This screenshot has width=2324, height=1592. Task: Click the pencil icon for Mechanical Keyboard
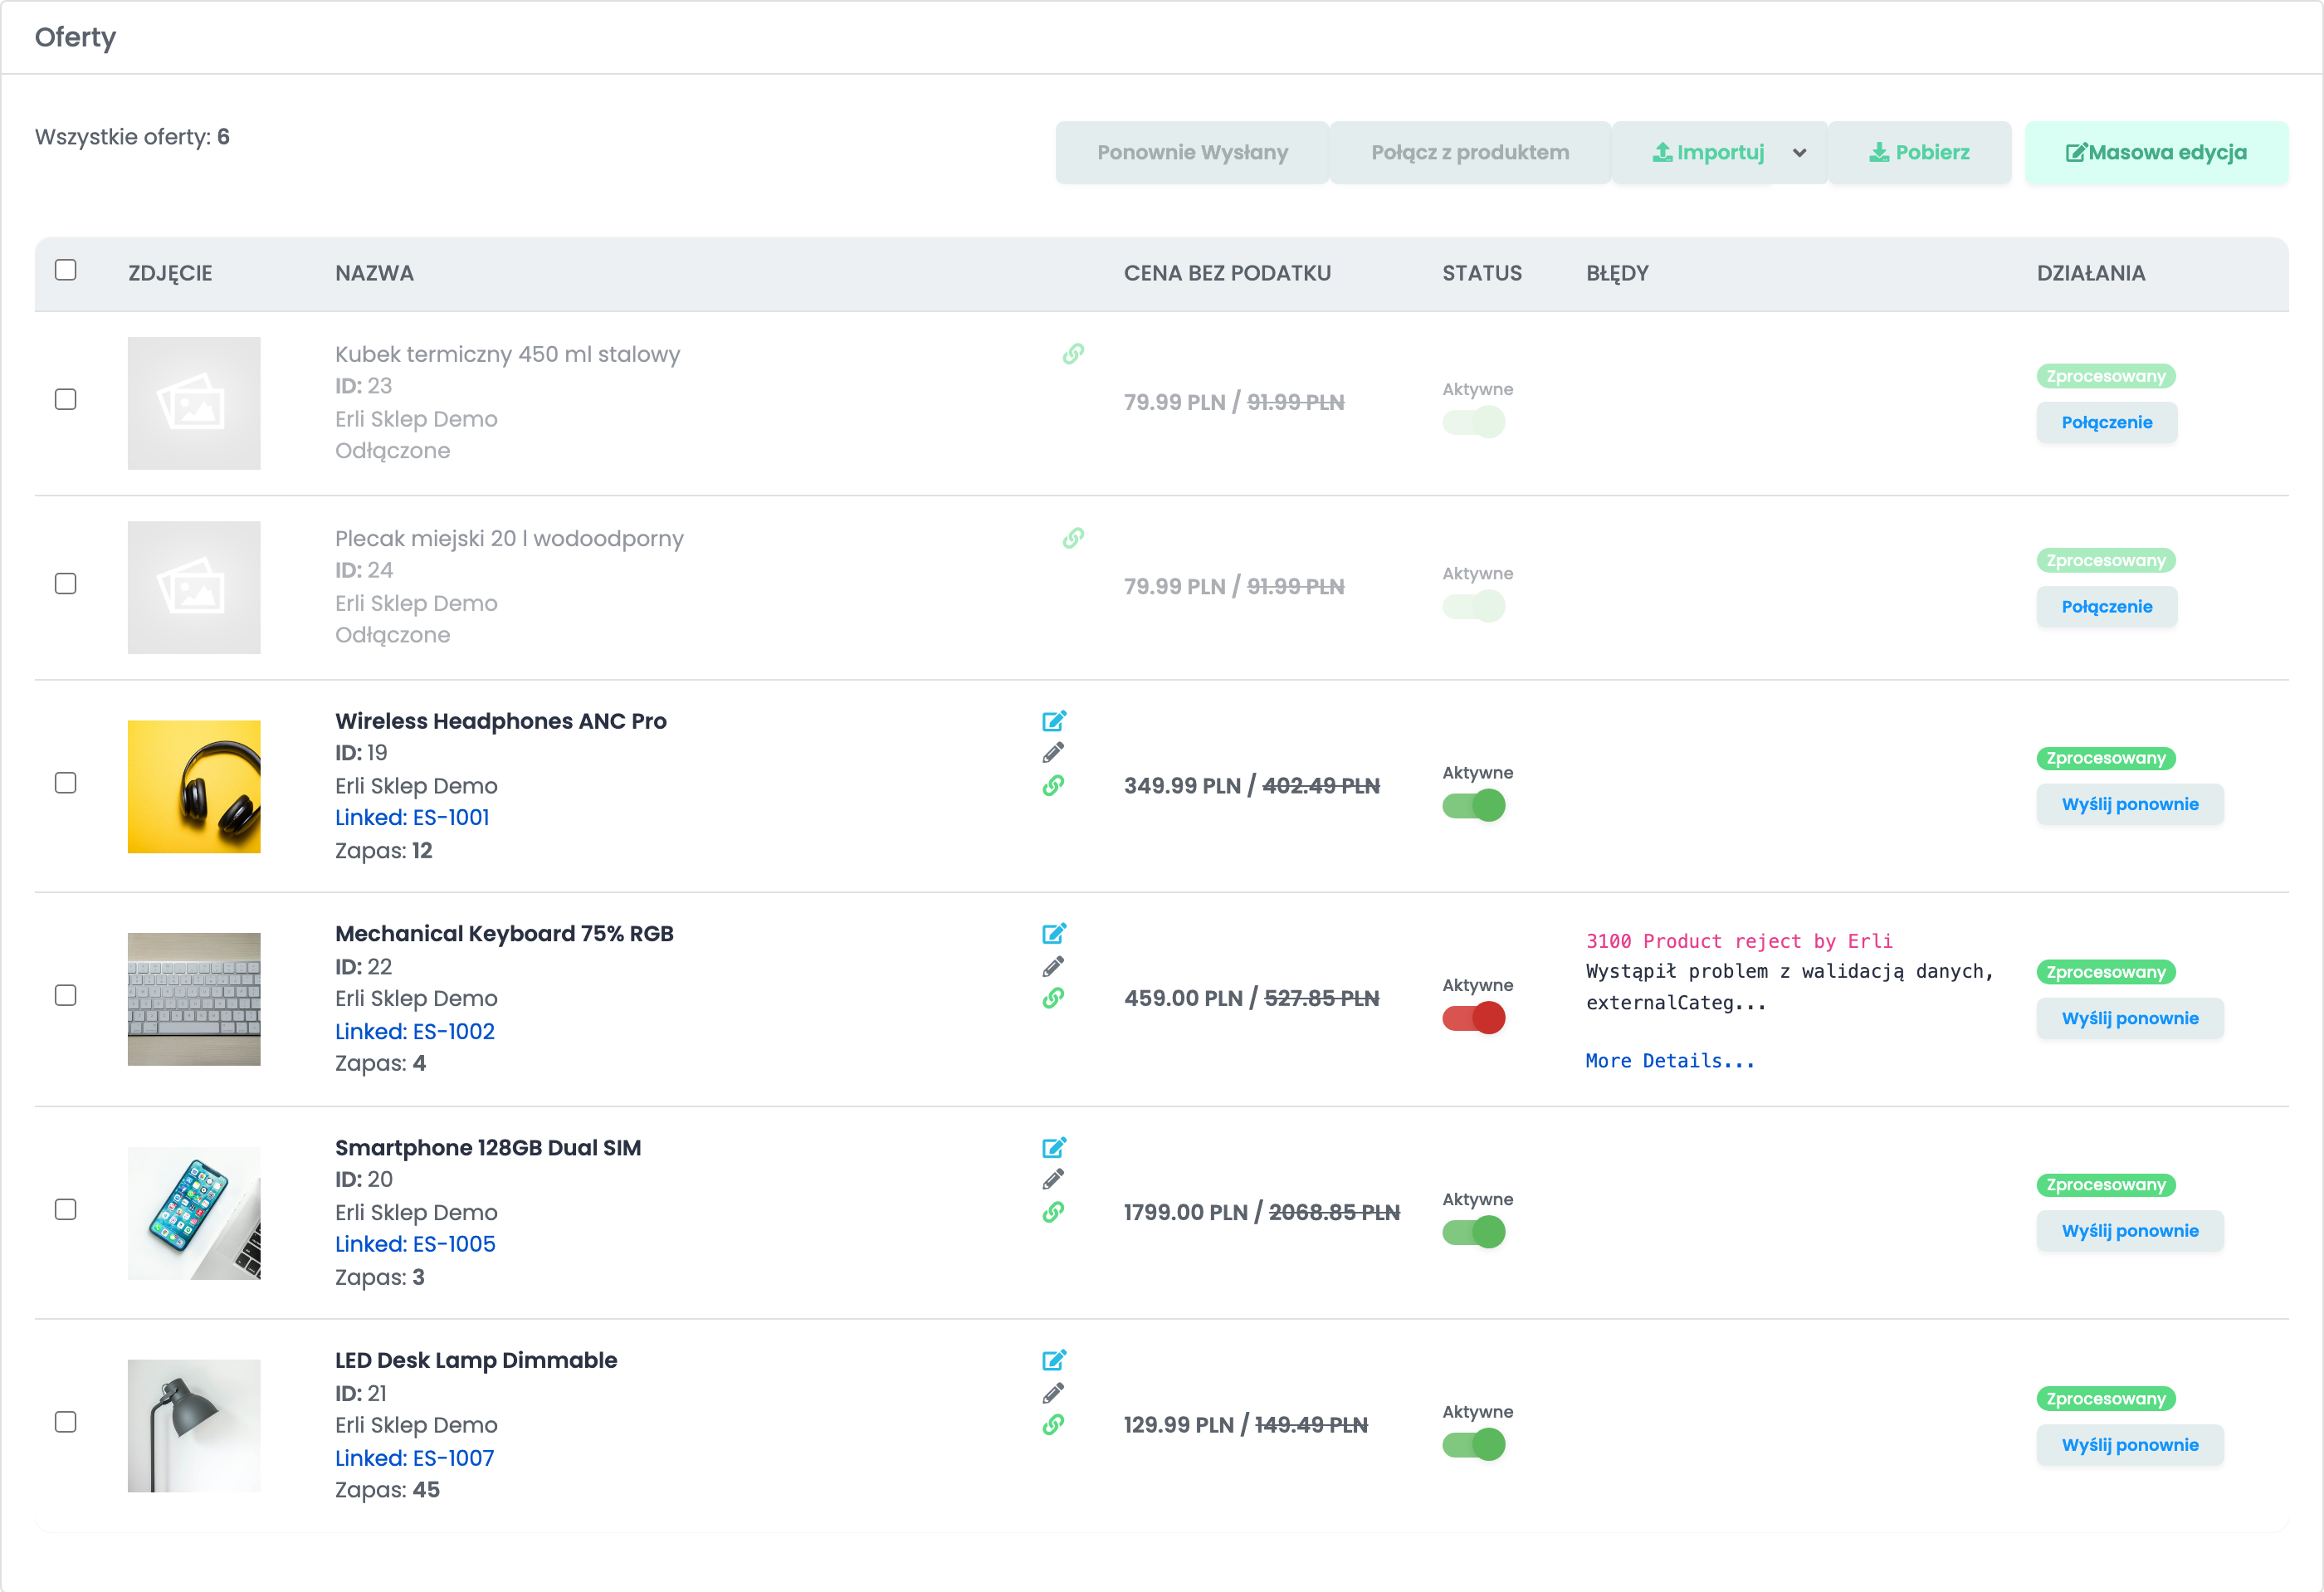coord(1053,966)
